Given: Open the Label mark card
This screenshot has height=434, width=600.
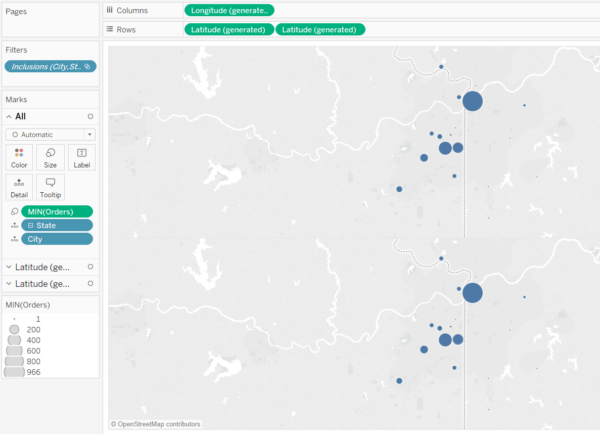Looking at the screenshot, I should point(82,157).
